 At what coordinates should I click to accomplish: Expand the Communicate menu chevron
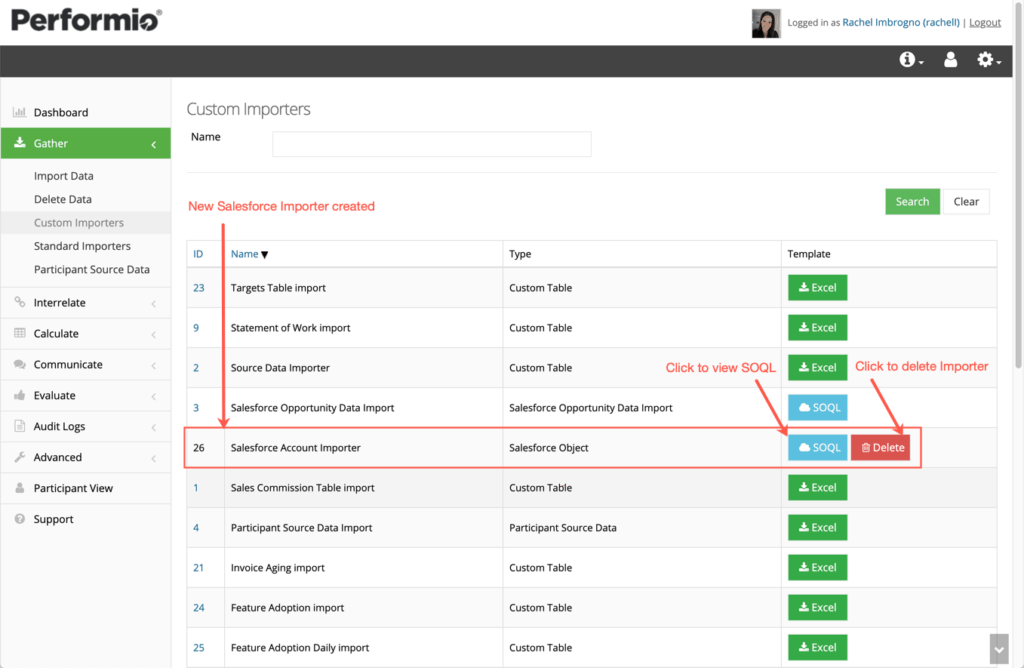tap(153, 366)
